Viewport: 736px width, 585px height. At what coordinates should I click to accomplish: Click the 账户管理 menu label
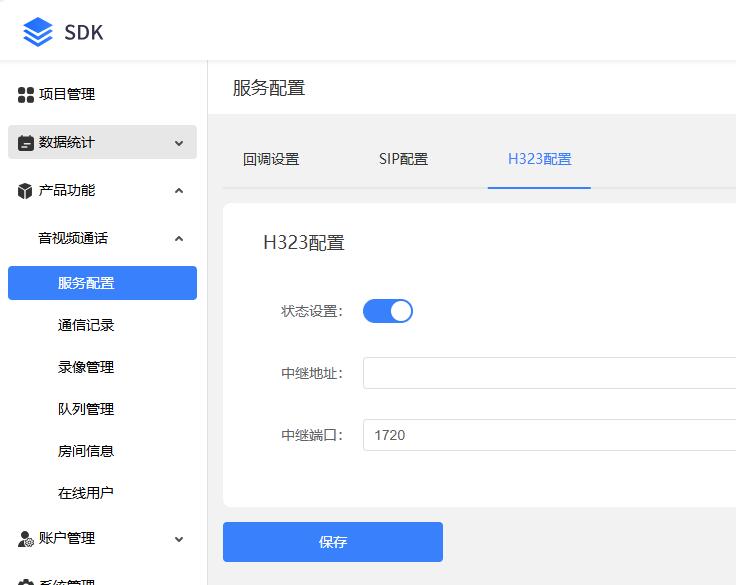(x=67, y=539)
